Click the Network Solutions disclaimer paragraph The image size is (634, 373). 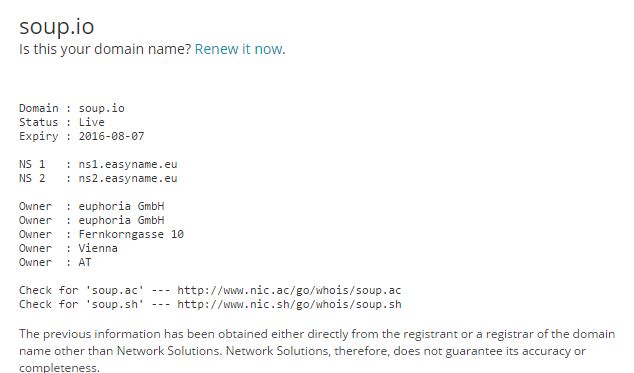[x=317, y=350]
